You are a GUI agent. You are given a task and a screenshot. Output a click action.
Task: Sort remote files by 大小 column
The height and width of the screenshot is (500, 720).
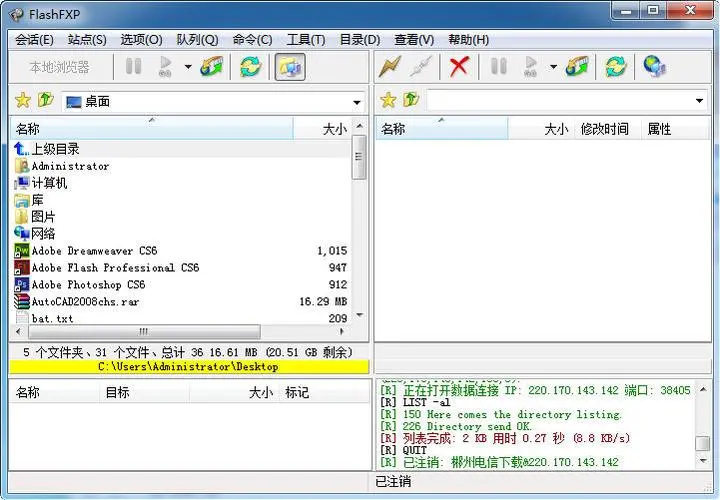[540, 129]
